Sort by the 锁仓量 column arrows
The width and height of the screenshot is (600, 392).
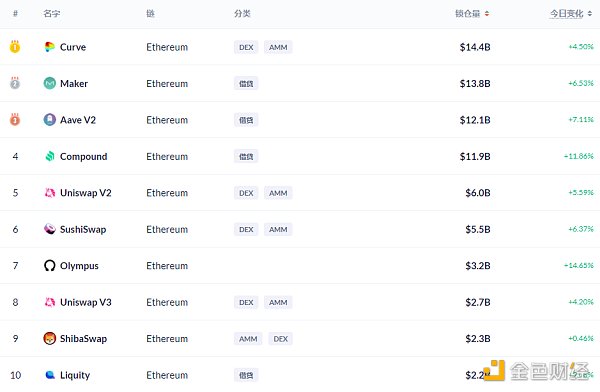pyautogui.click(x=487, y=14)
